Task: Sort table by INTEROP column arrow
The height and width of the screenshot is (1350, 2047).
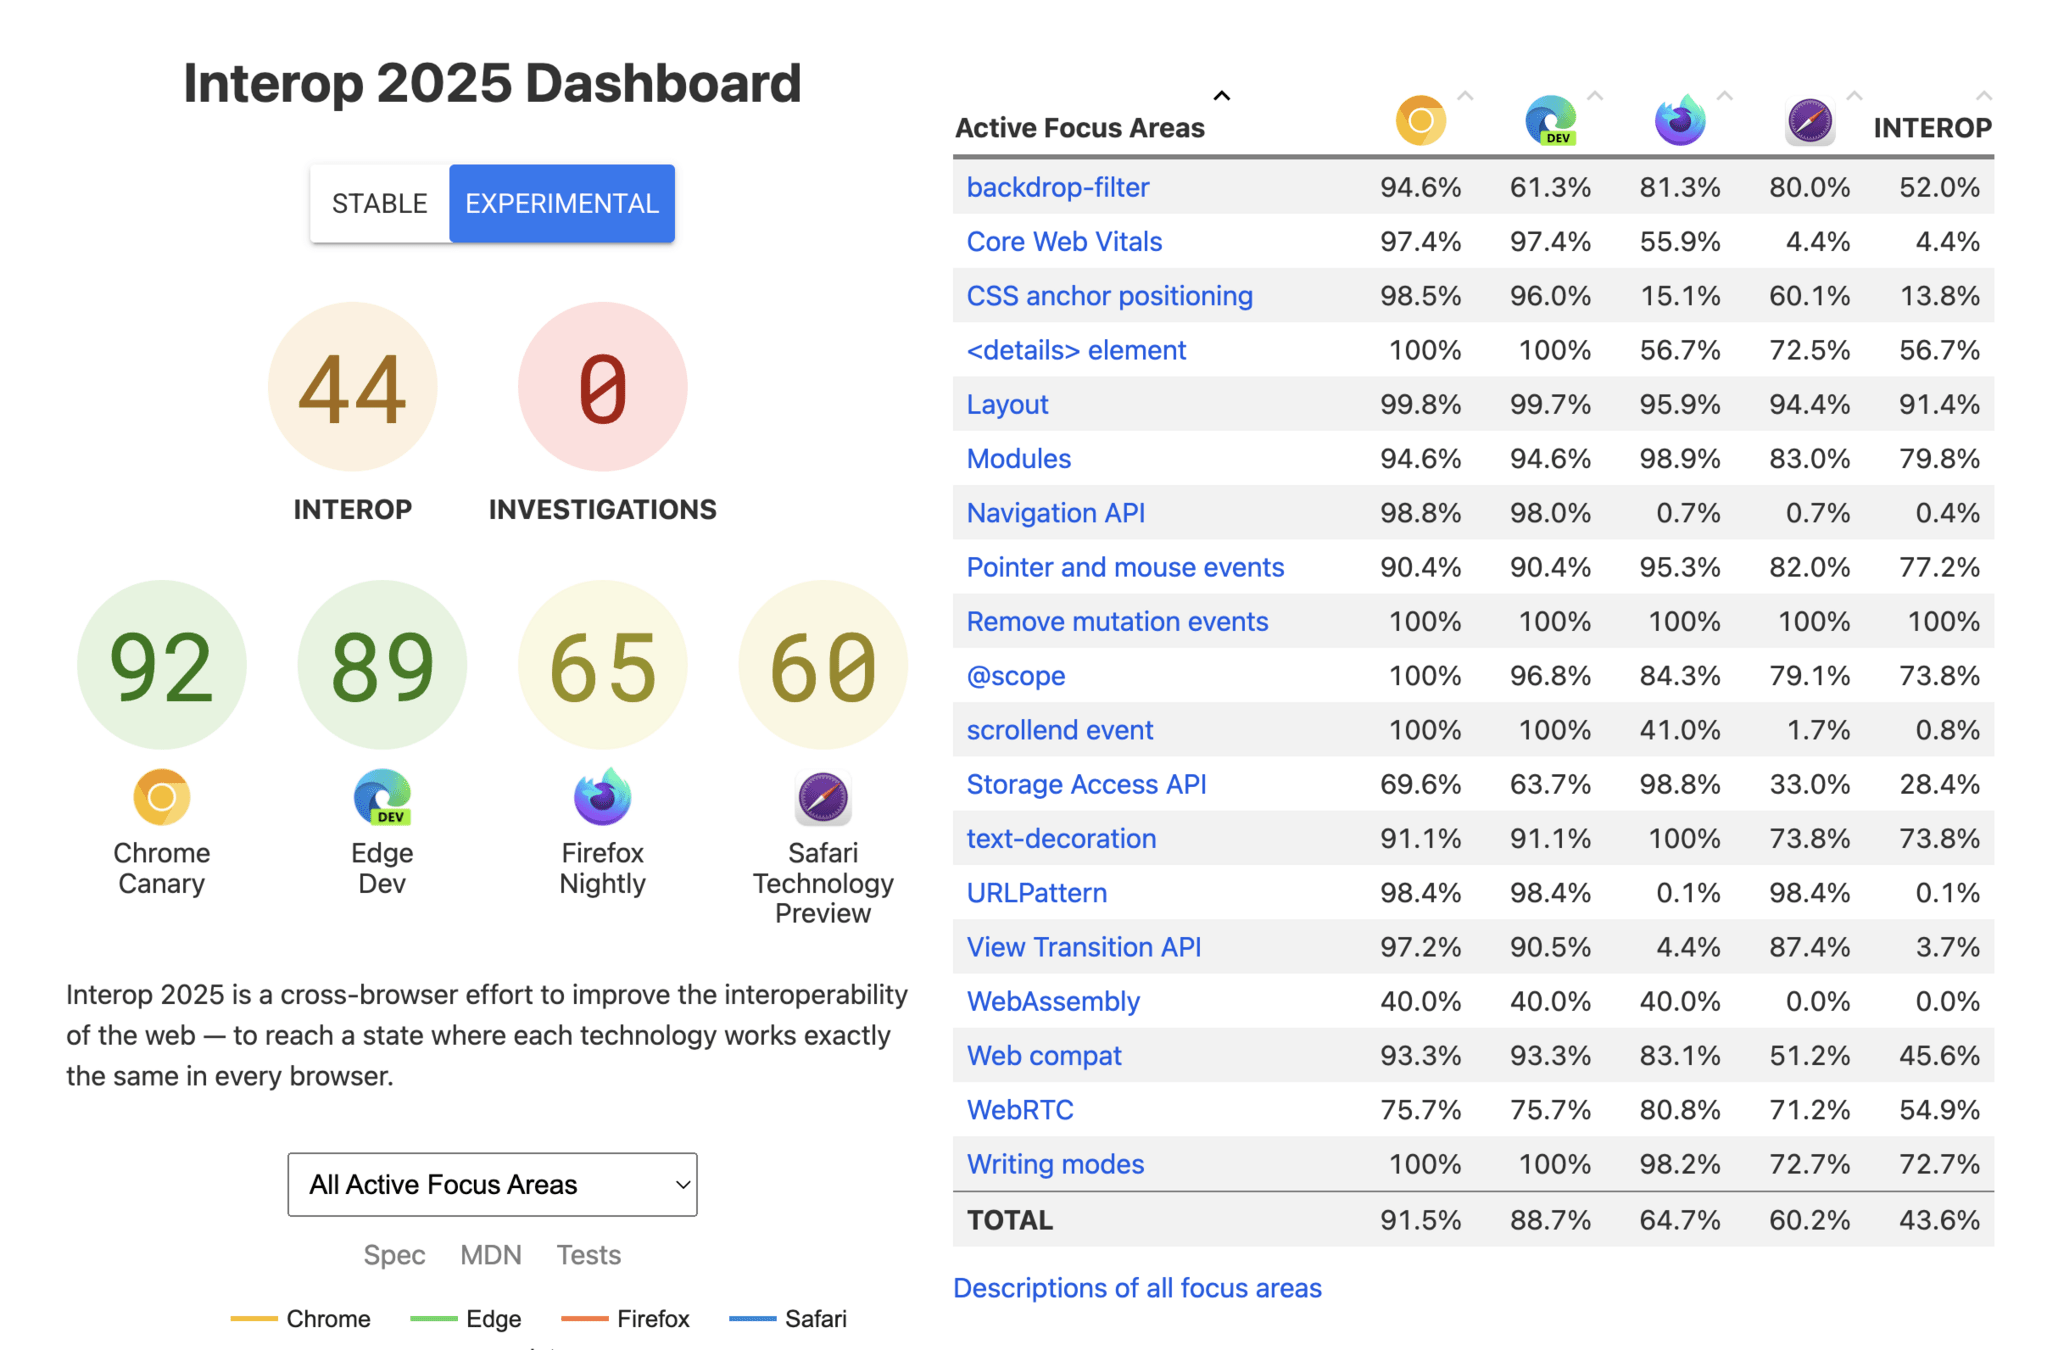Action: pos(1984,97)
